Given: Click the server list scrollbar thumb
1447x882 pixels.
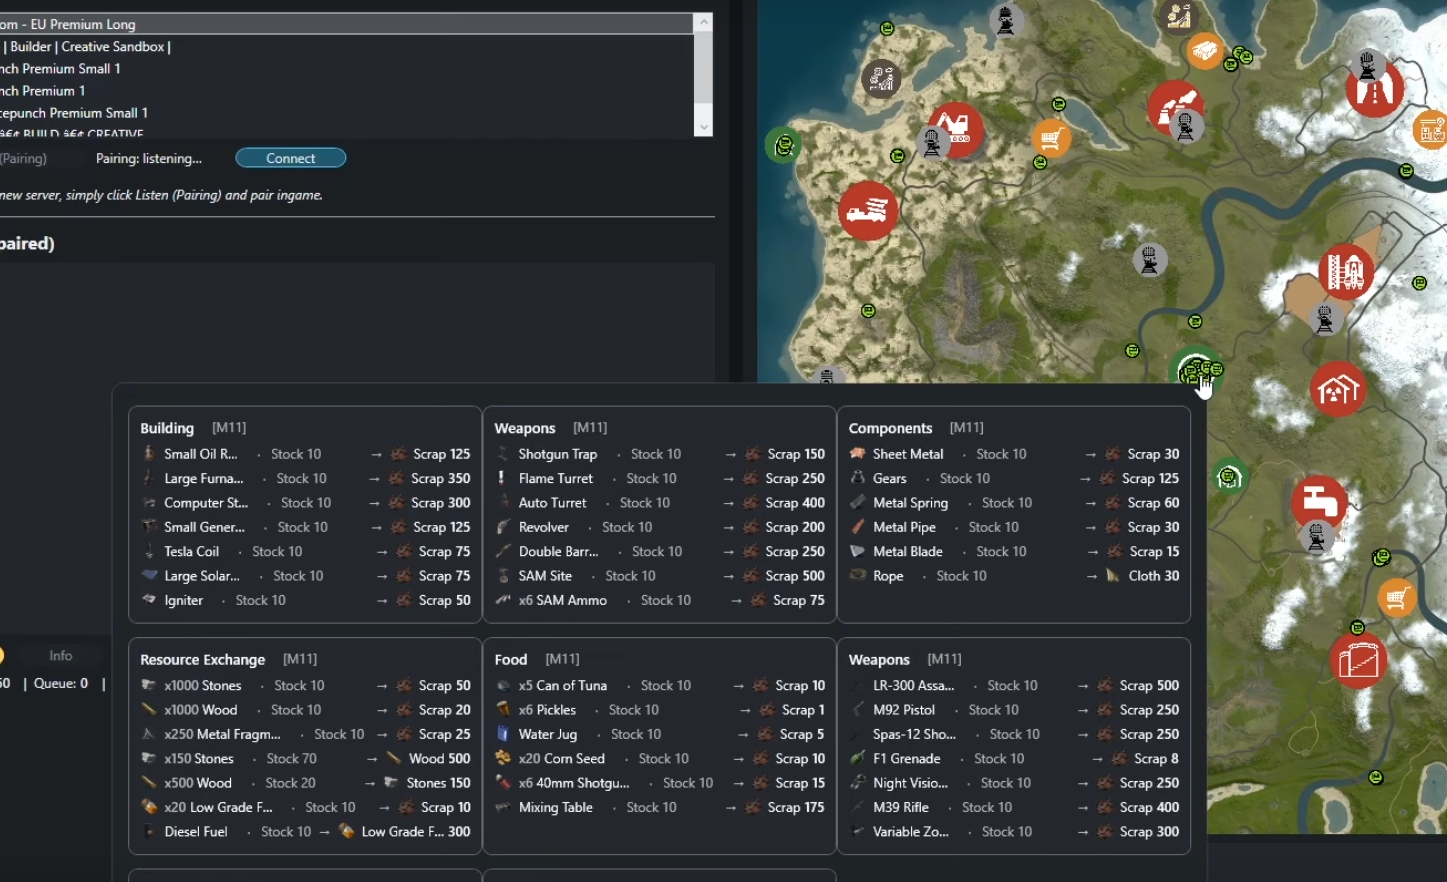Looking at the screenshot, I should (704, 65).
